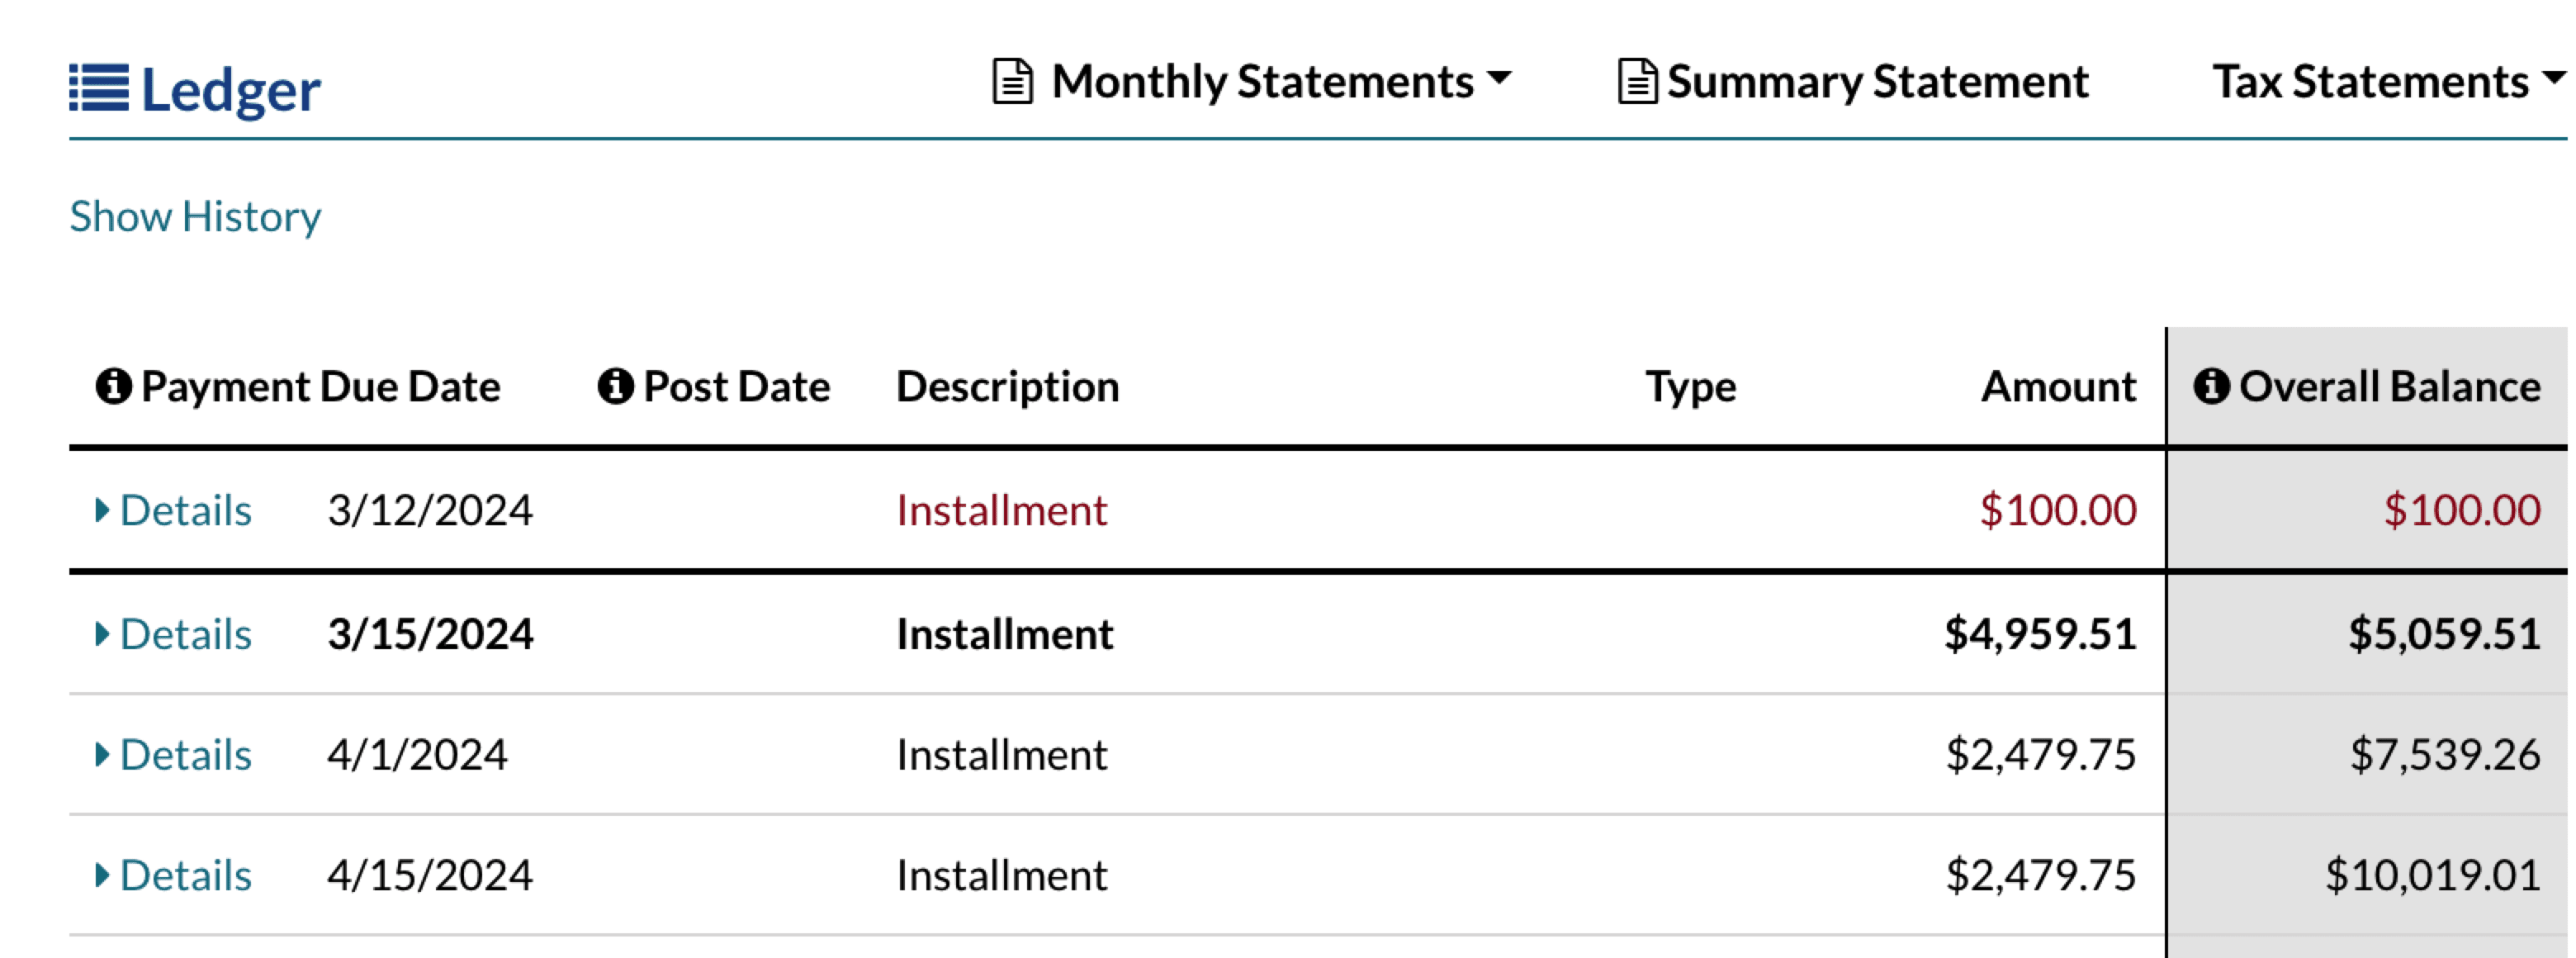Click the red Installment description
This screenshot has height=958, width=2576.
tap(1001, 510)
